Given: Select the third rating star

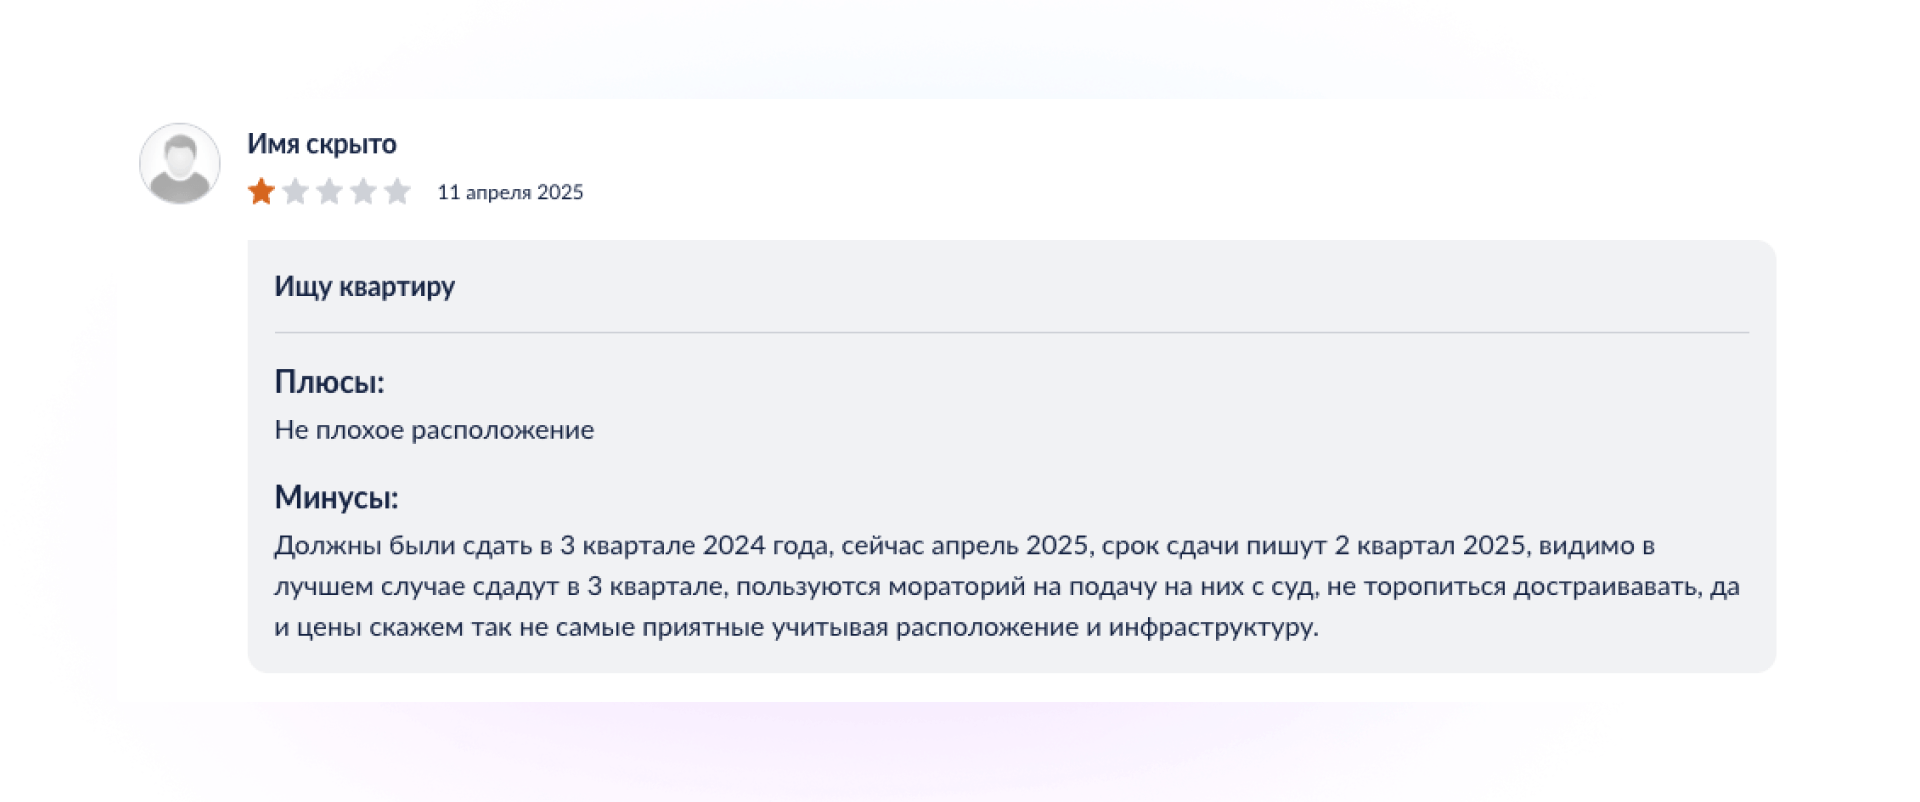Looking at the screenshot, I should point(330,191).
